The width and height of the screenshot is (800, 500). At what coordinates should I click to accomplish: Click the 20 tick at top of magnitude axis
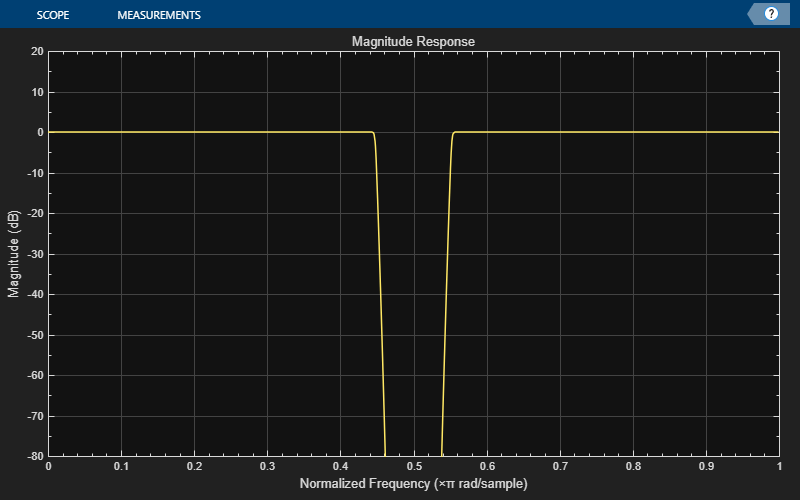click(35, 51)
